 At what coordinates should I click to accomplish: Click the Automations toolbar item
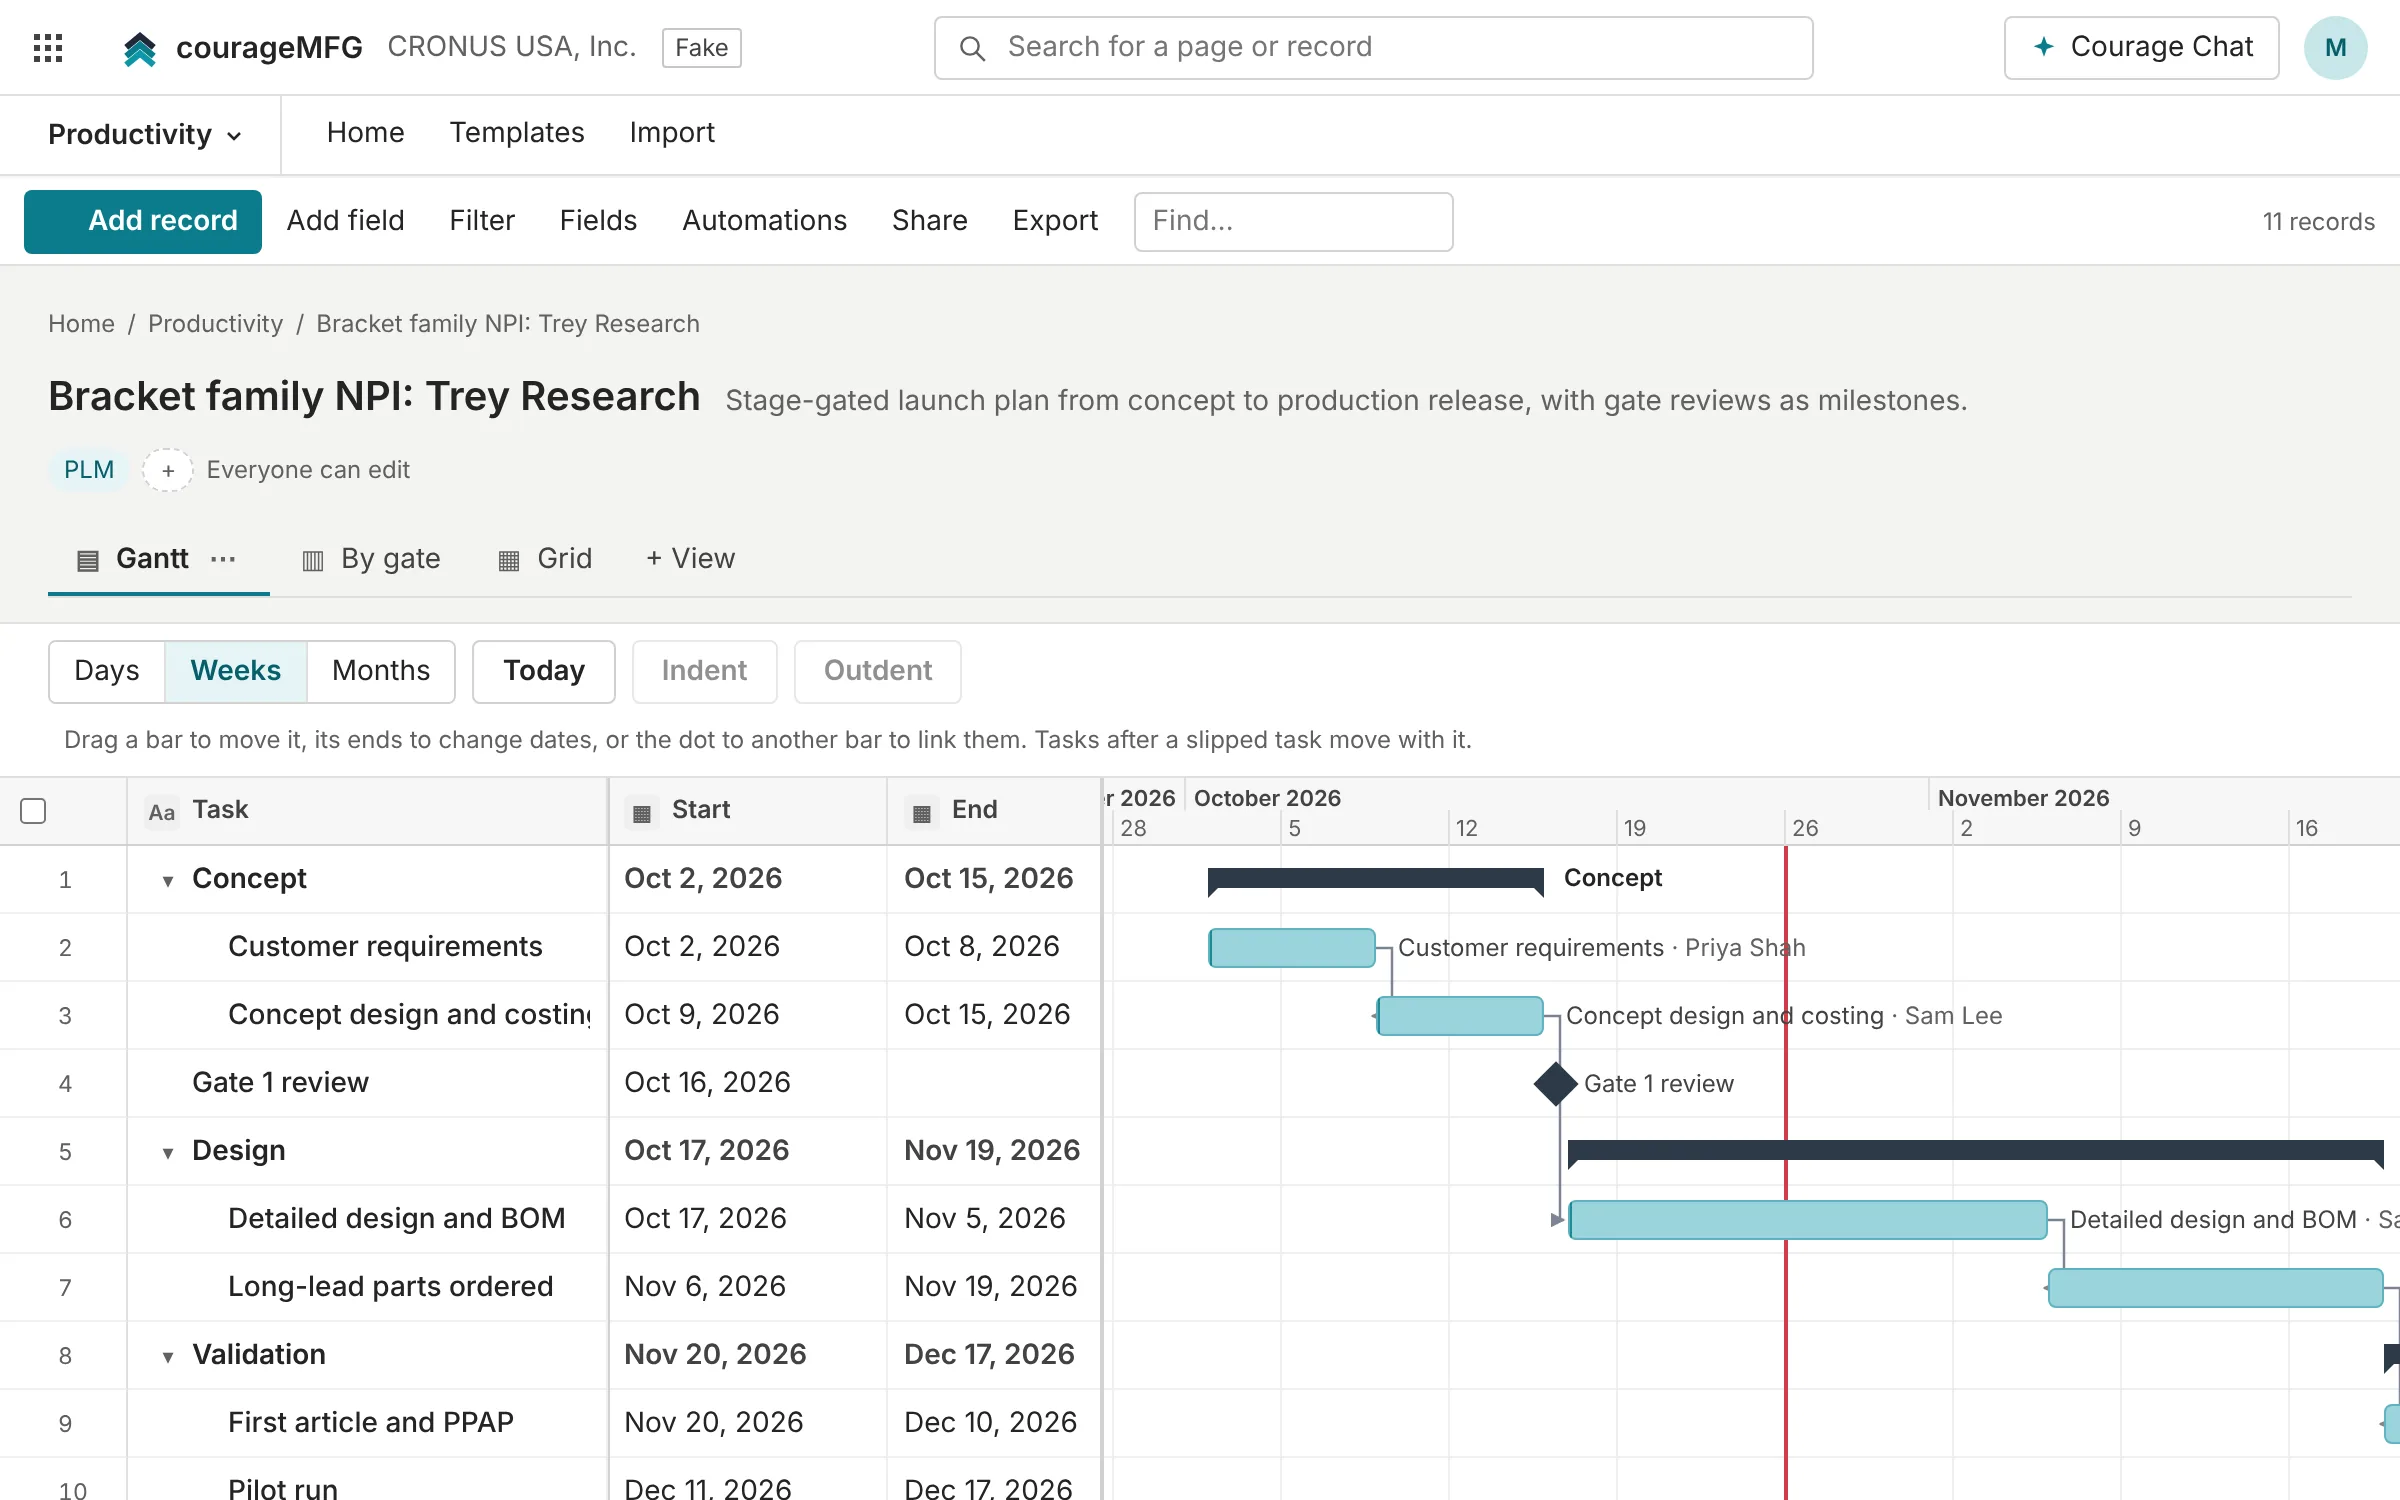click(764, 221)
